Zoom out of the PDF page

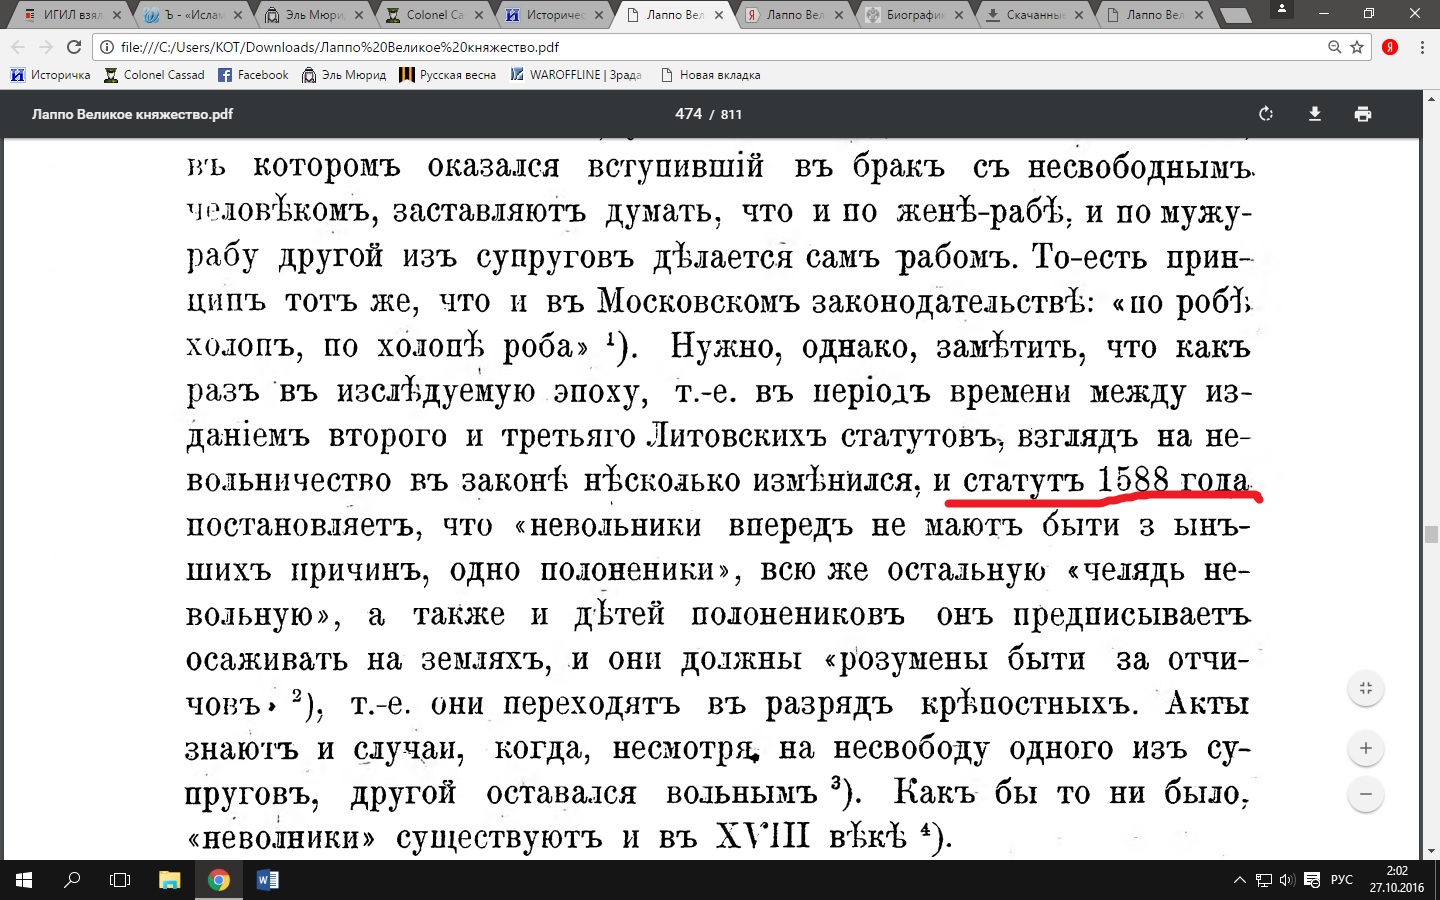coord(1365,795)
